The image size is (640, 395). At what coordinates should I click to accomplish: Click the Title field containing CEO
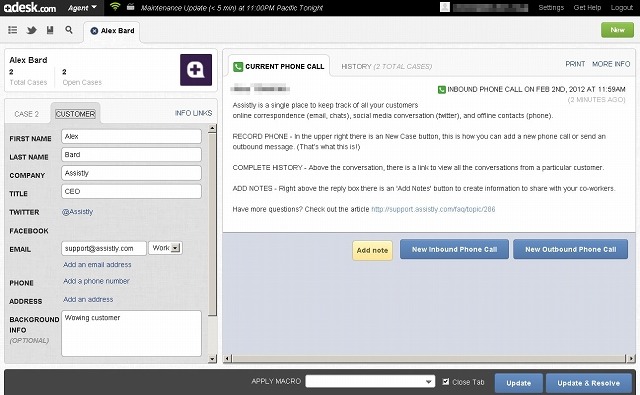click(131, 191)
